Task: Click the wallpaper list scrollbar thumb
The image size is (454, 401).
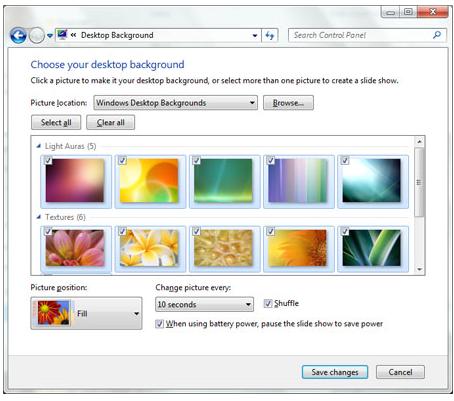Action: pos(419,182)
